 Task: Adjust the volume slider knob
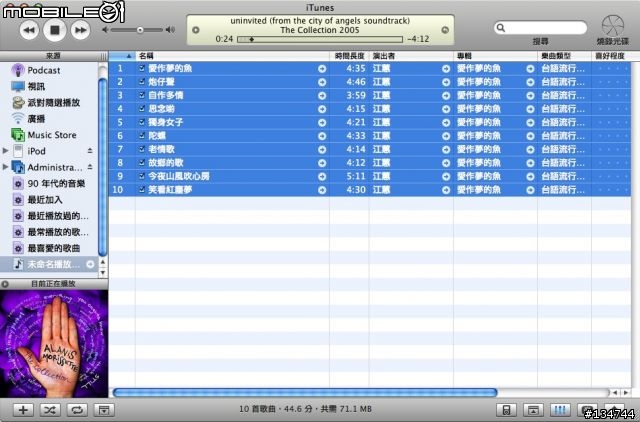140,30
